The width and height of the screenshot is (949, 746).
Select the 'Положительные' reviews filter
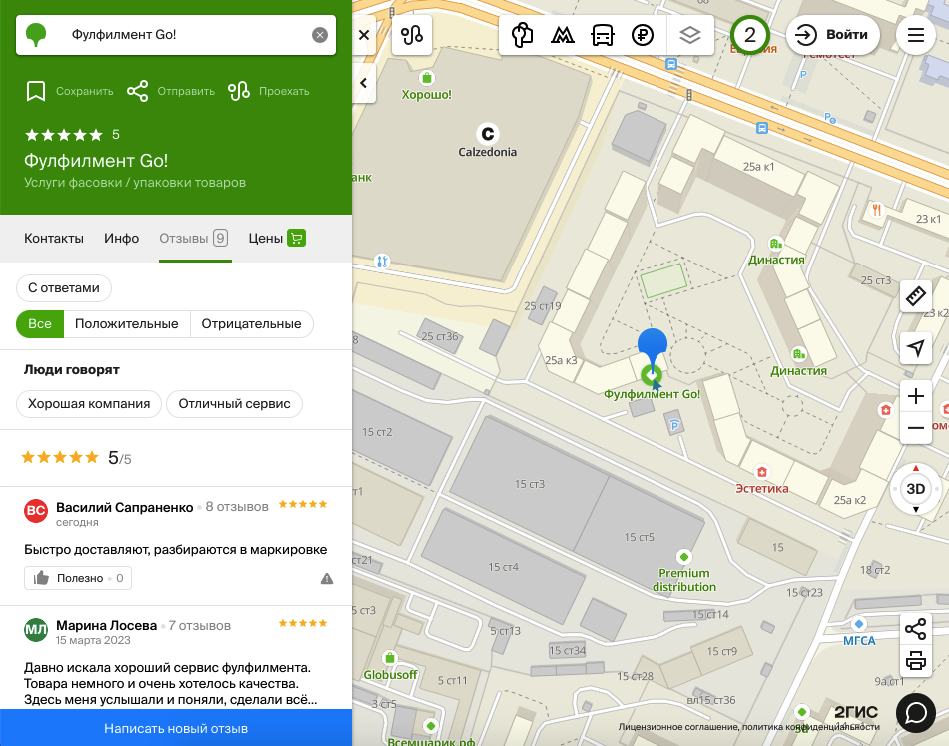(x=126, y=324)
